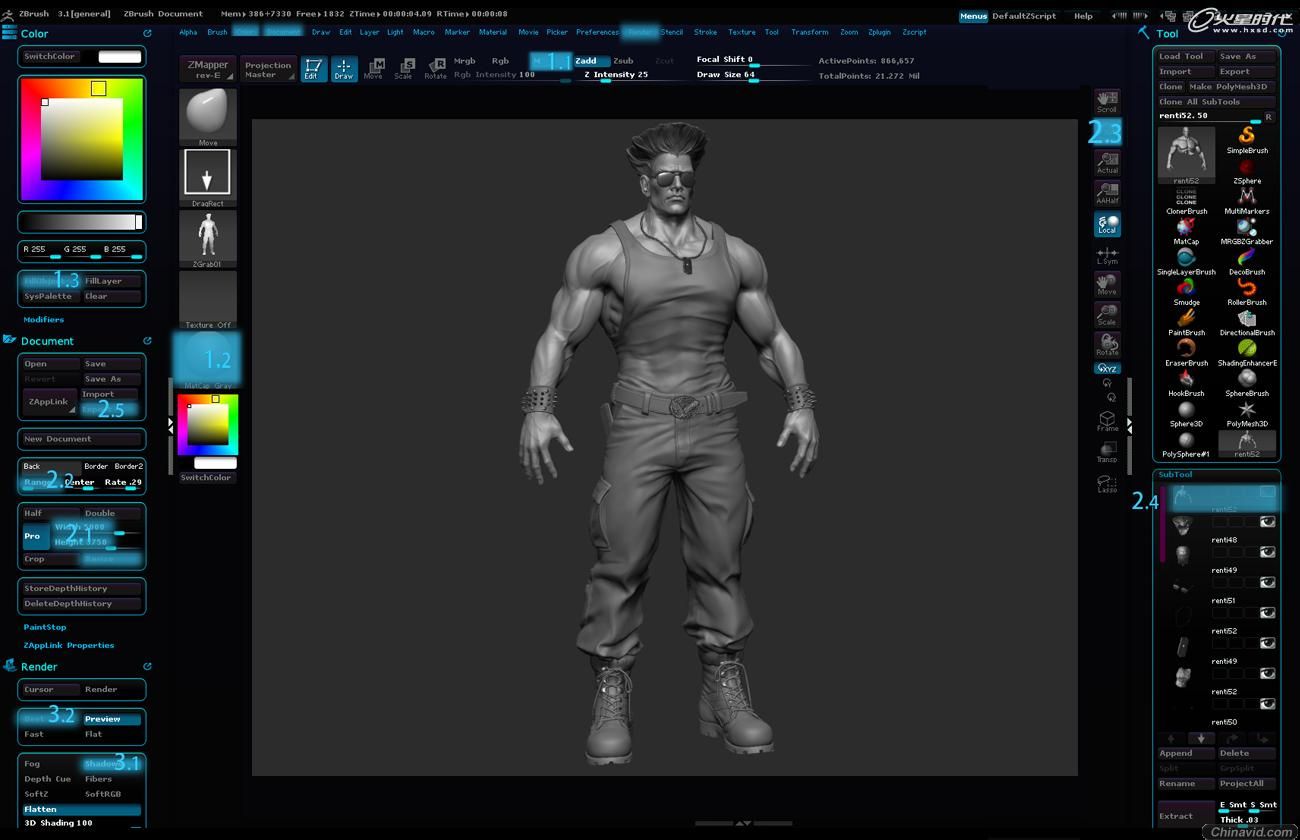Open the Zplugin menu
Viewport: 1300px width, 840px height.
tap(879, 32)
